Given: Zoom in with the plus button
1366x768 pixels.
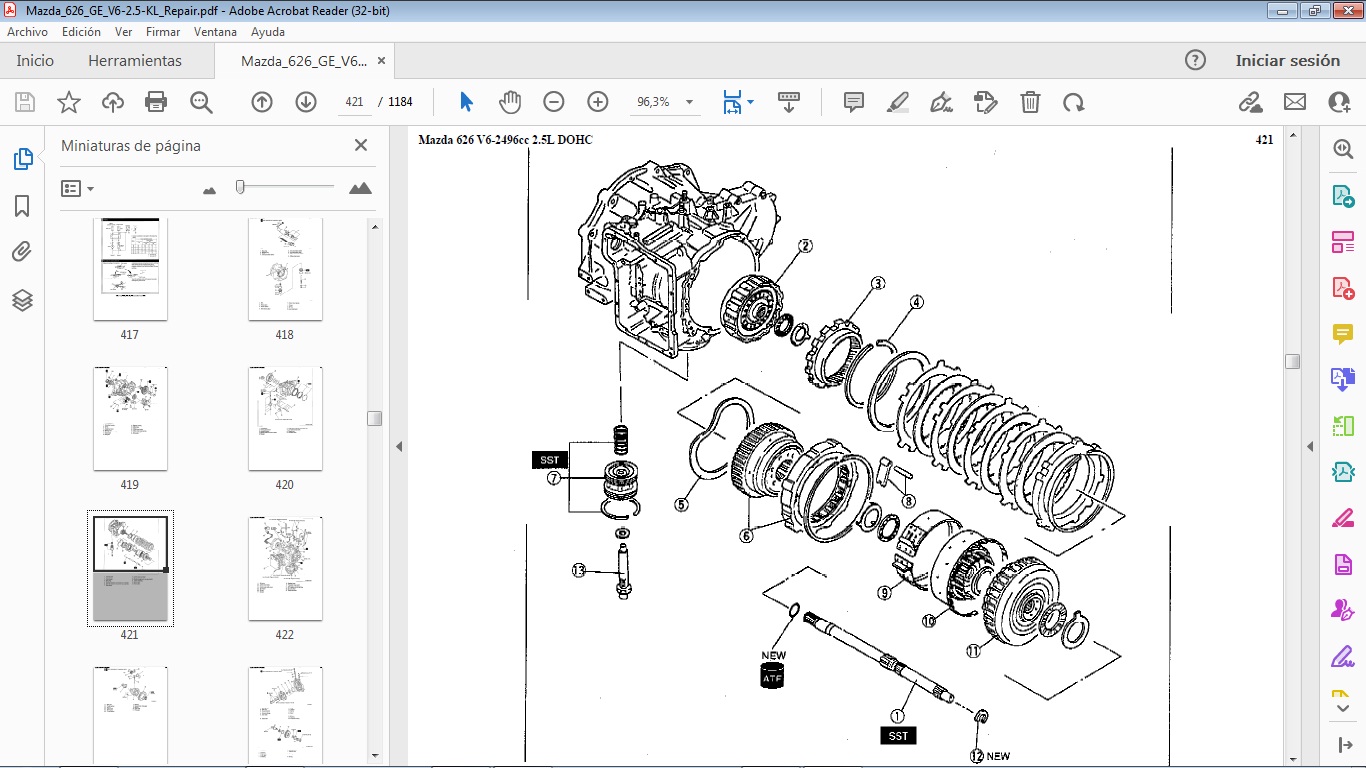Looking at the screenshot, I should pyautogui.click(x=598, y=102).
